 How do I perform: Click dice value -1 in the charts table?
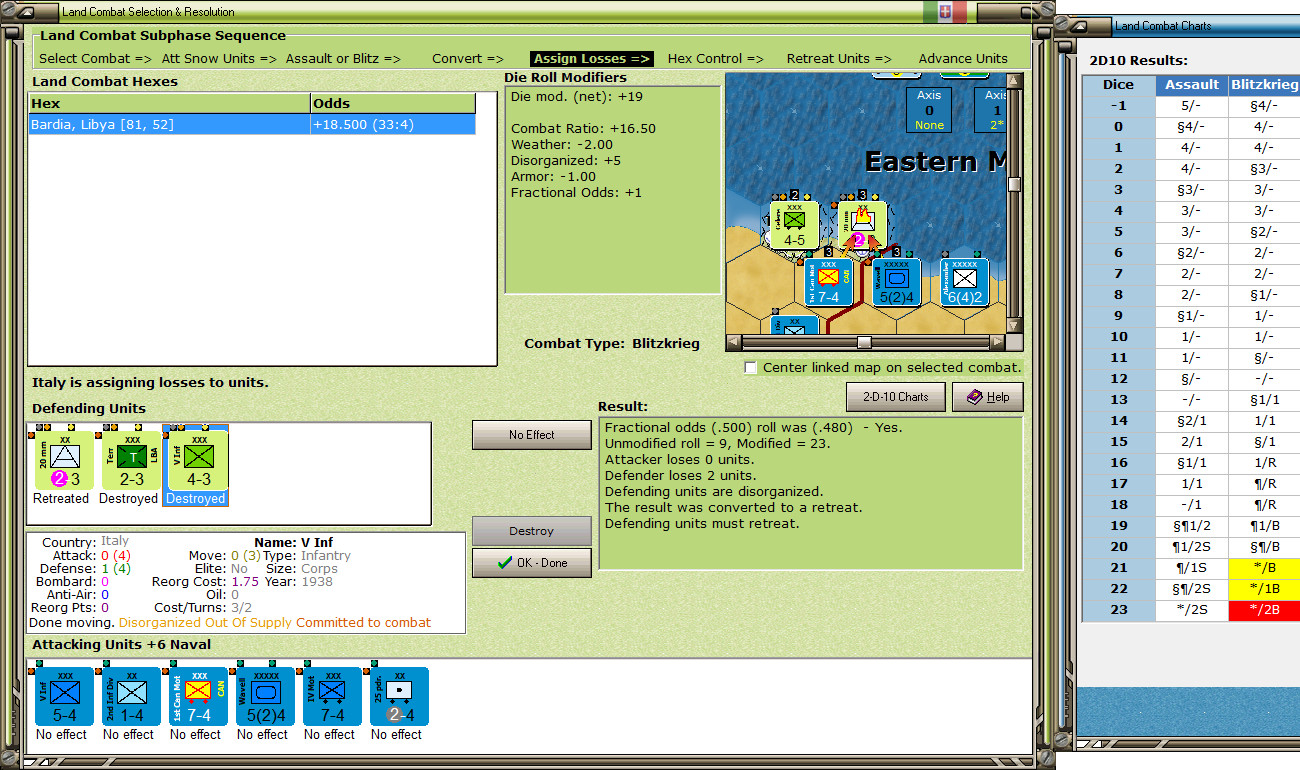[x=1118, y=106]
